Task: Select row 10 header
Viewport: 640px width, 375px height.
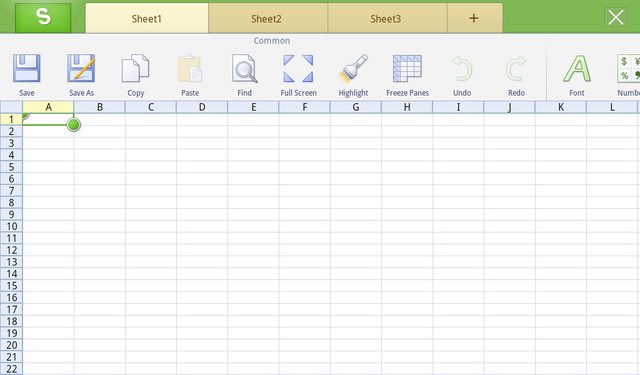Action: point(11,226)
